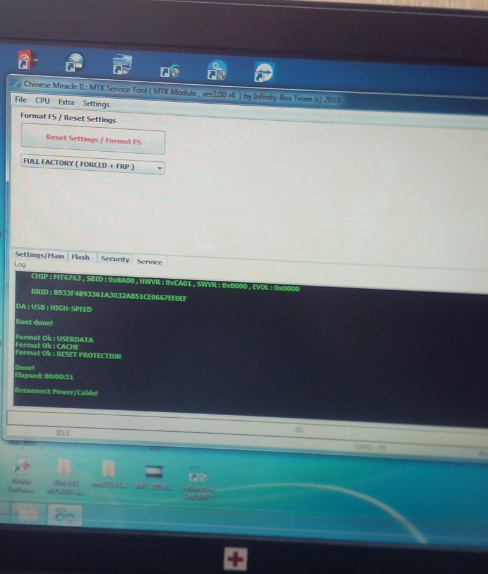The width and height of the screenshot is (488, 574).
Task: Open the small shield shortcut on desktop
Action: click(x=170, y=71)
